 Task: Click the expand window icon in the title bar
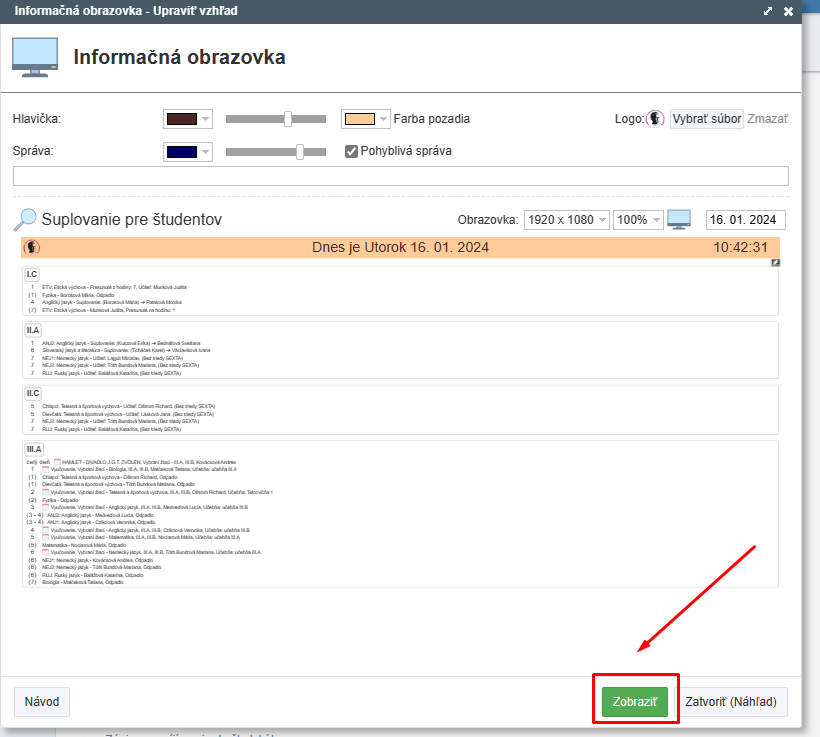[x=768, y=11]
